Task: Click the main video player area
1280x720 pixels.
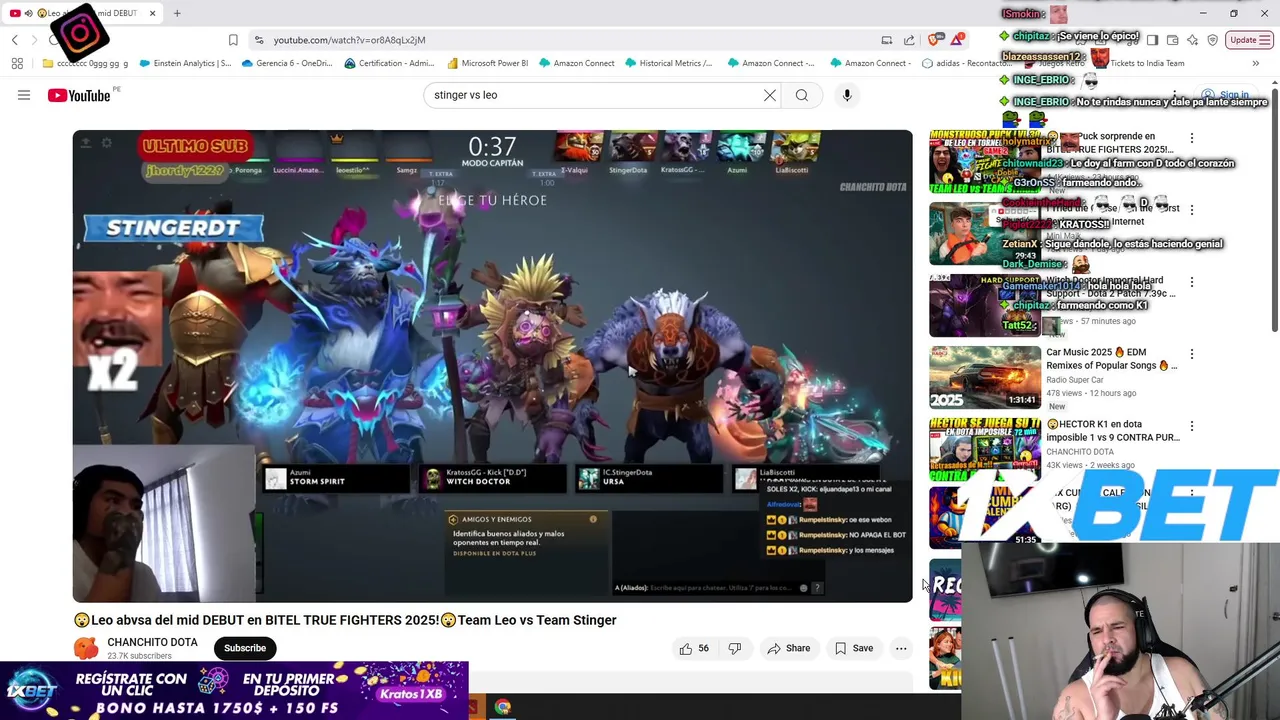Action: click(492, 366)
